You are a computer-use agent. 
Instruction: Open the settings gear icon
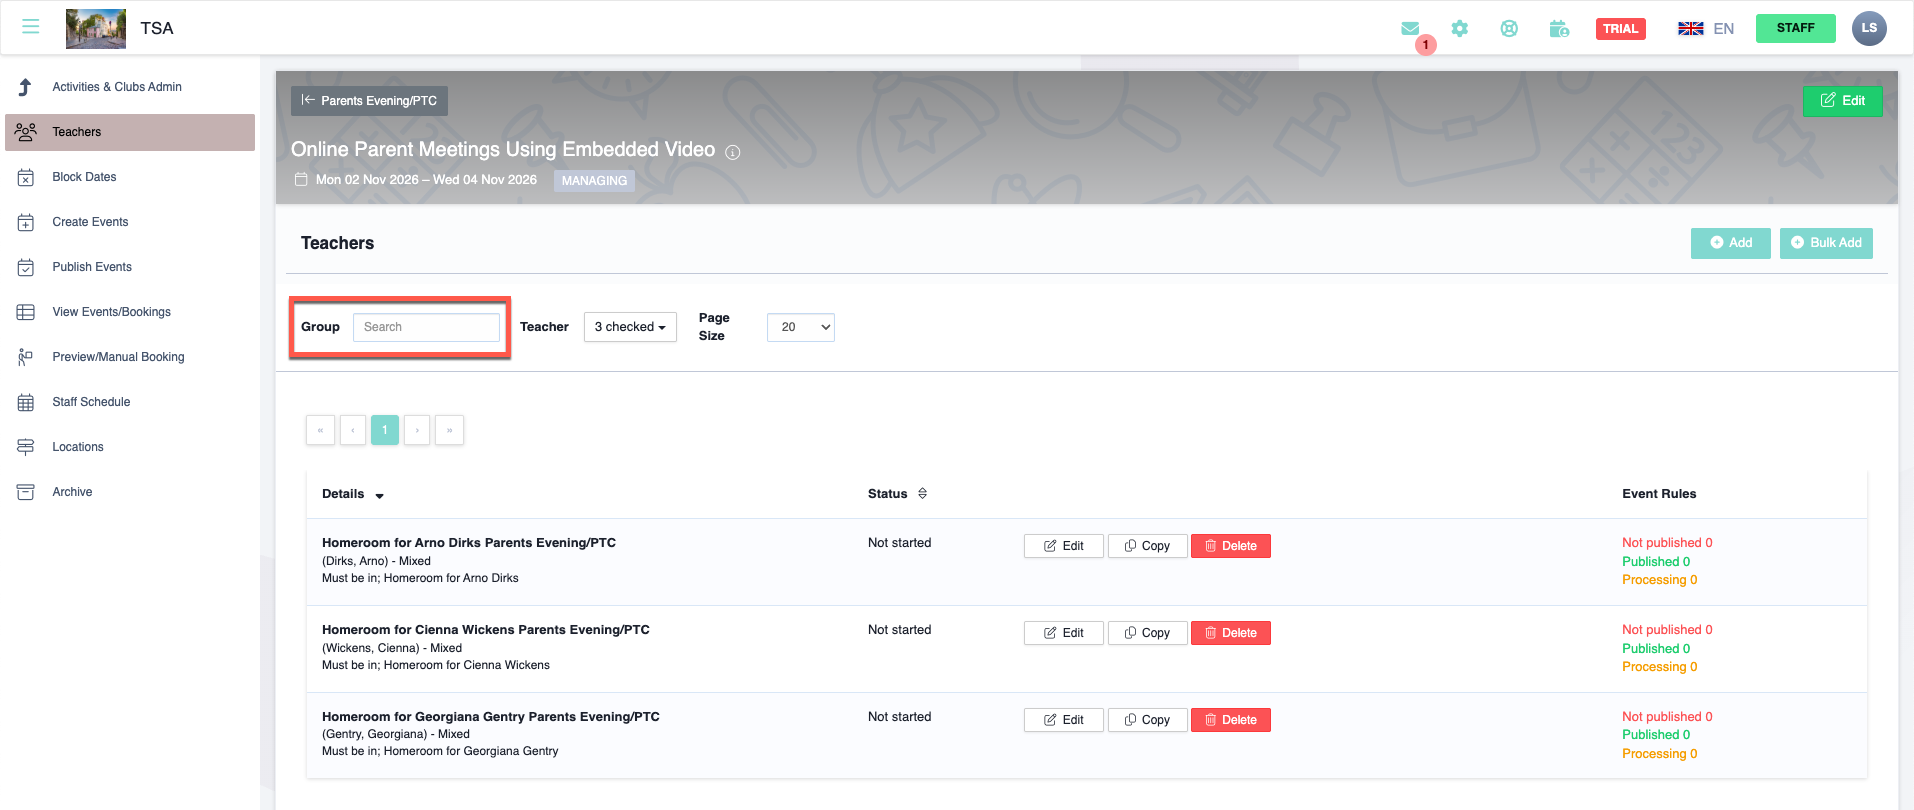click(x=1460, y=29)
